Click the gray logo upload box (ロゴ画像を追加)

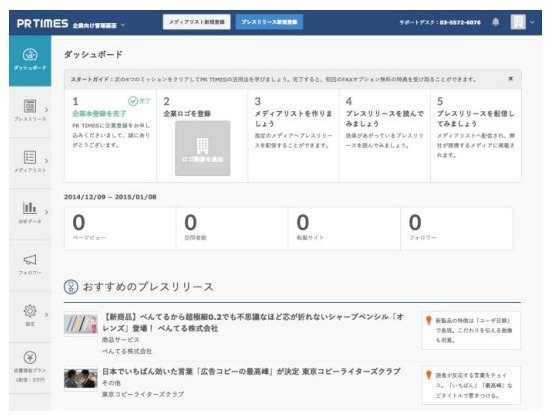(202, 148)
